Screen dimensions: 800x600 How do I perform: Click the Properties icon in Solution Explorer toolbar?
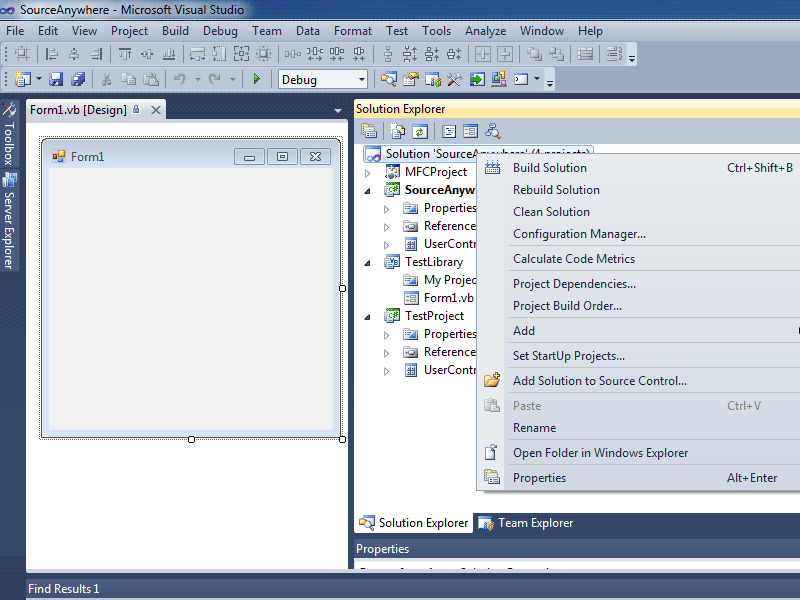click(369, 131)
